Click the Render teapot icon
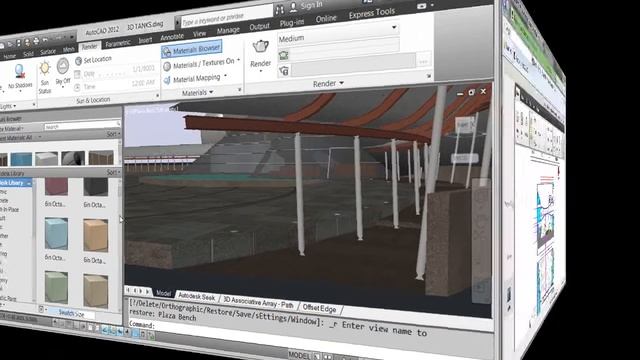640x360 pixels. point(260,46)
